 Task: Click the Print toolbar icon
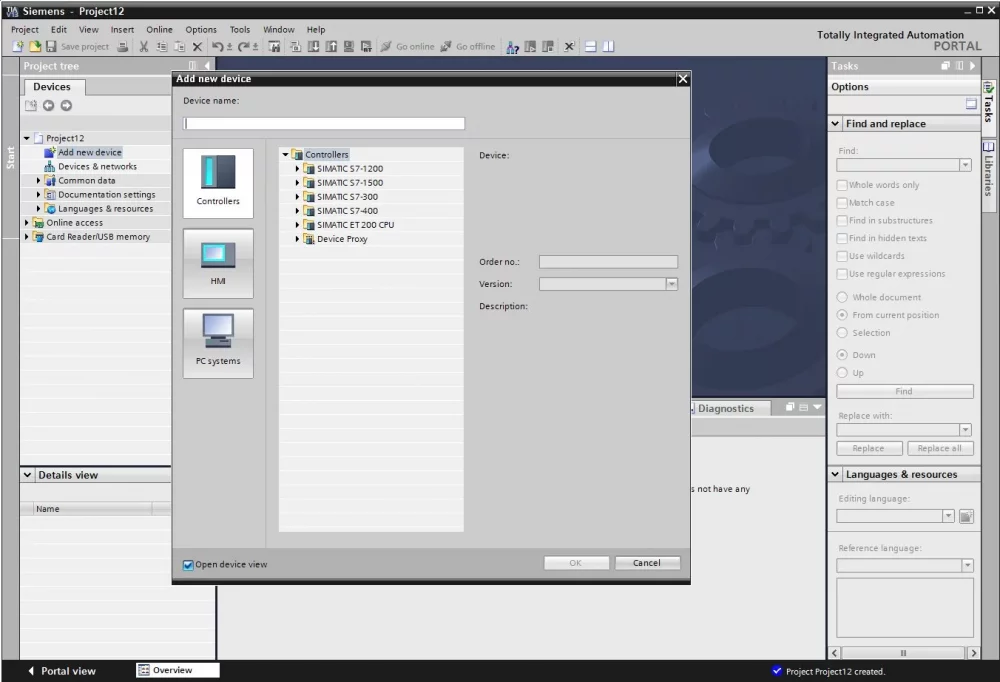pyautogui.click(x=123, y=47)
